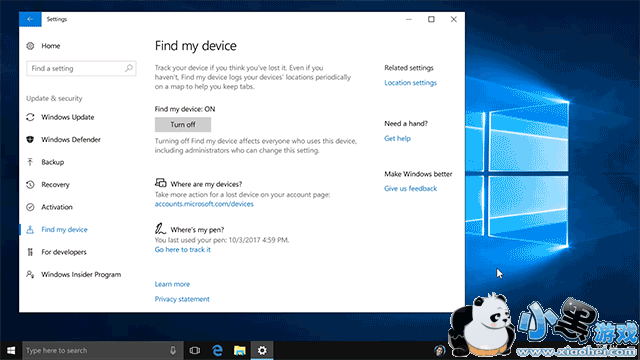Close the Settings window
Viewport: 640px width, 360px height.
[x=453, y=19]
